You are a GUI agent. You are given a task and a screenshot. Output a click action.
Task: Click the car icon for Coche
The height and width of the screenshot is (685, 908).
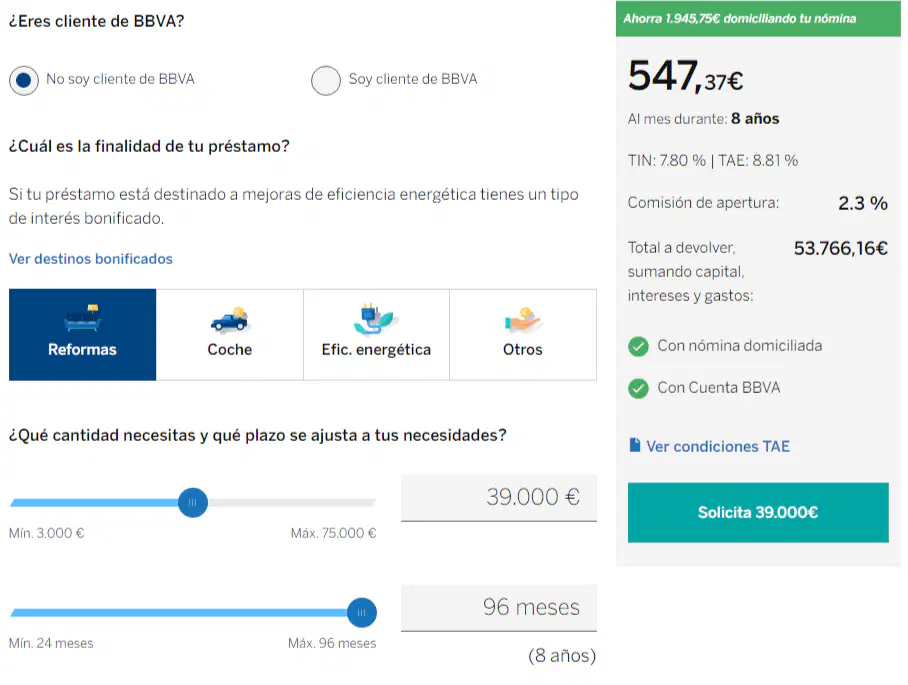[230, 320]
